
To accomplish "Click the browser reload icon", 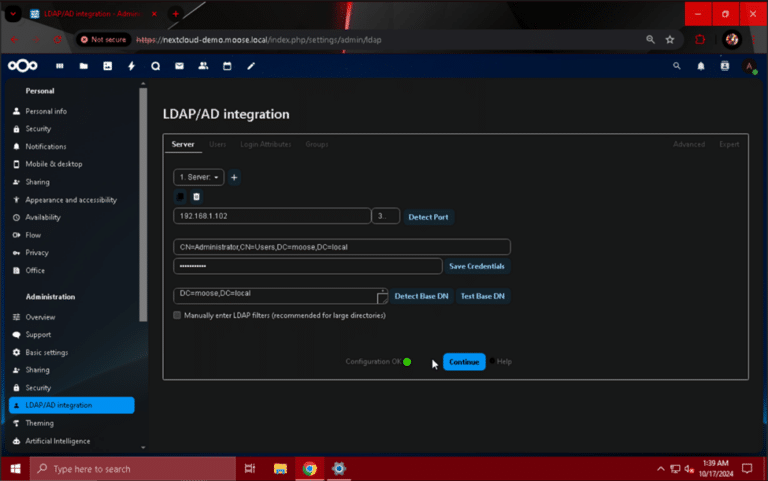I will pyautogui.click(x=57, y=40).
